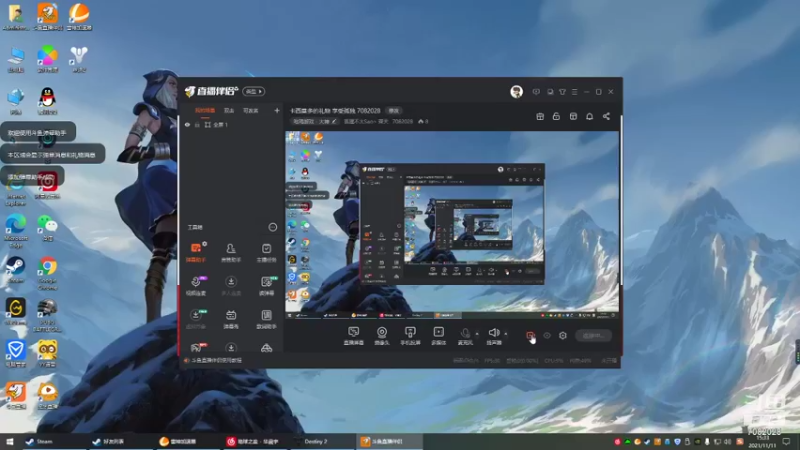Expand speaker options arrow
Screen dimensions: 800x450
(x=506, y=334)
